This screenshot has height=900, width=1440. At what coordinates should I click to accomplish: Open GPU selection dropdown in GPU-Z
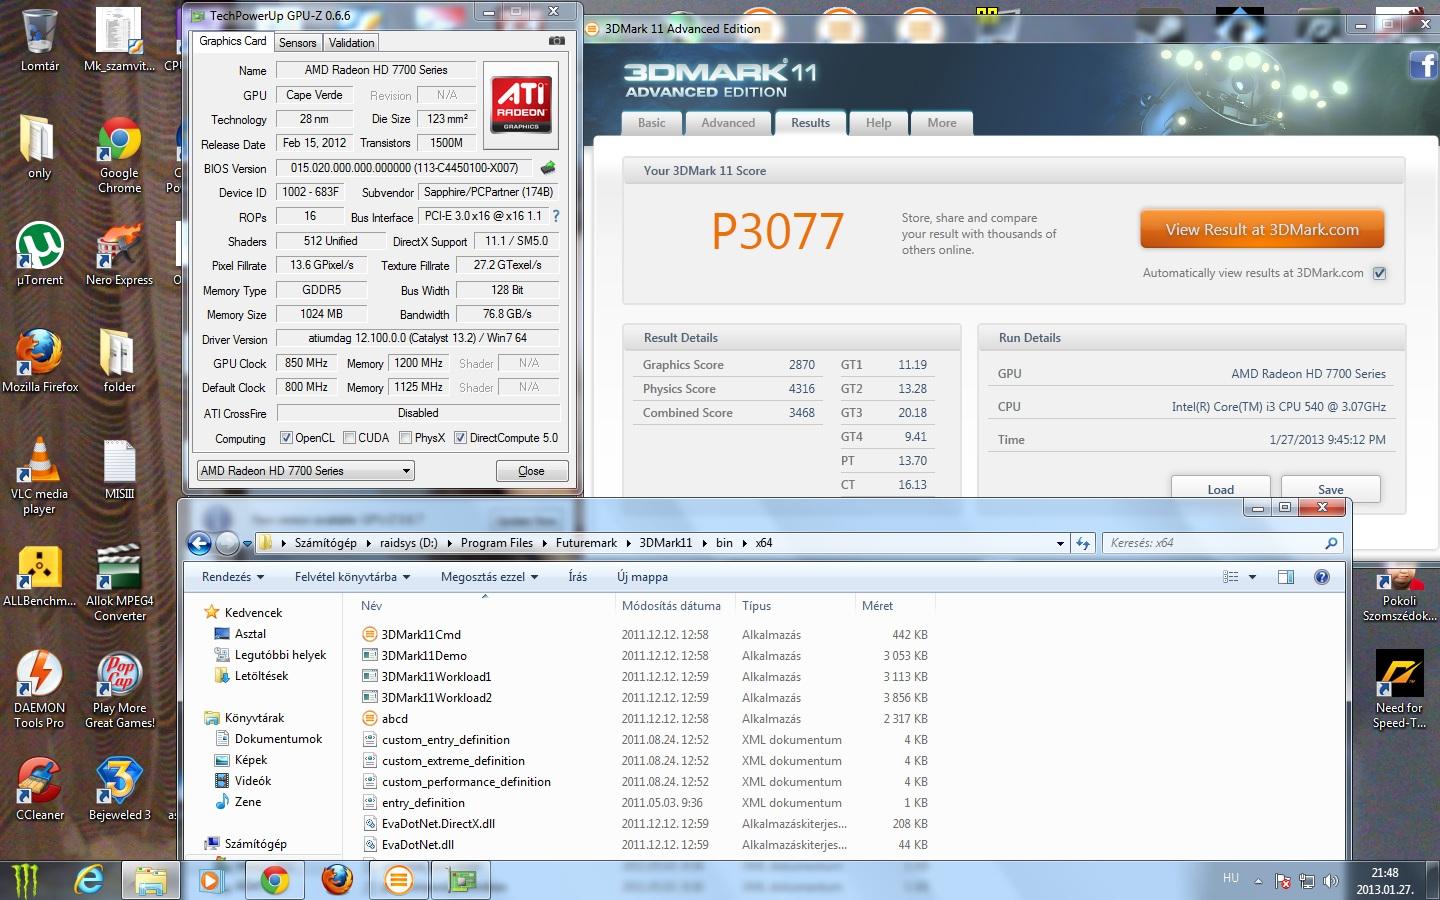click(304, 471)
